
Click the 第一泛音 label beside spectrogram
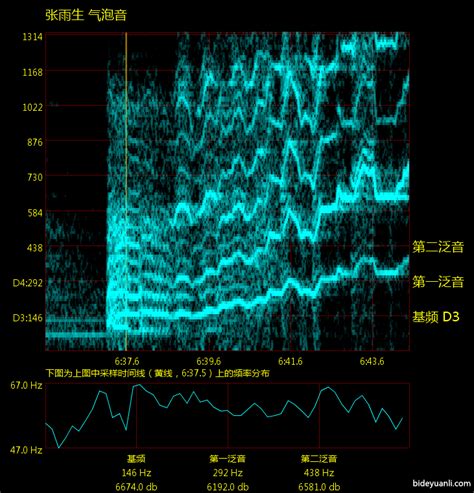click(x=438, y=282)
